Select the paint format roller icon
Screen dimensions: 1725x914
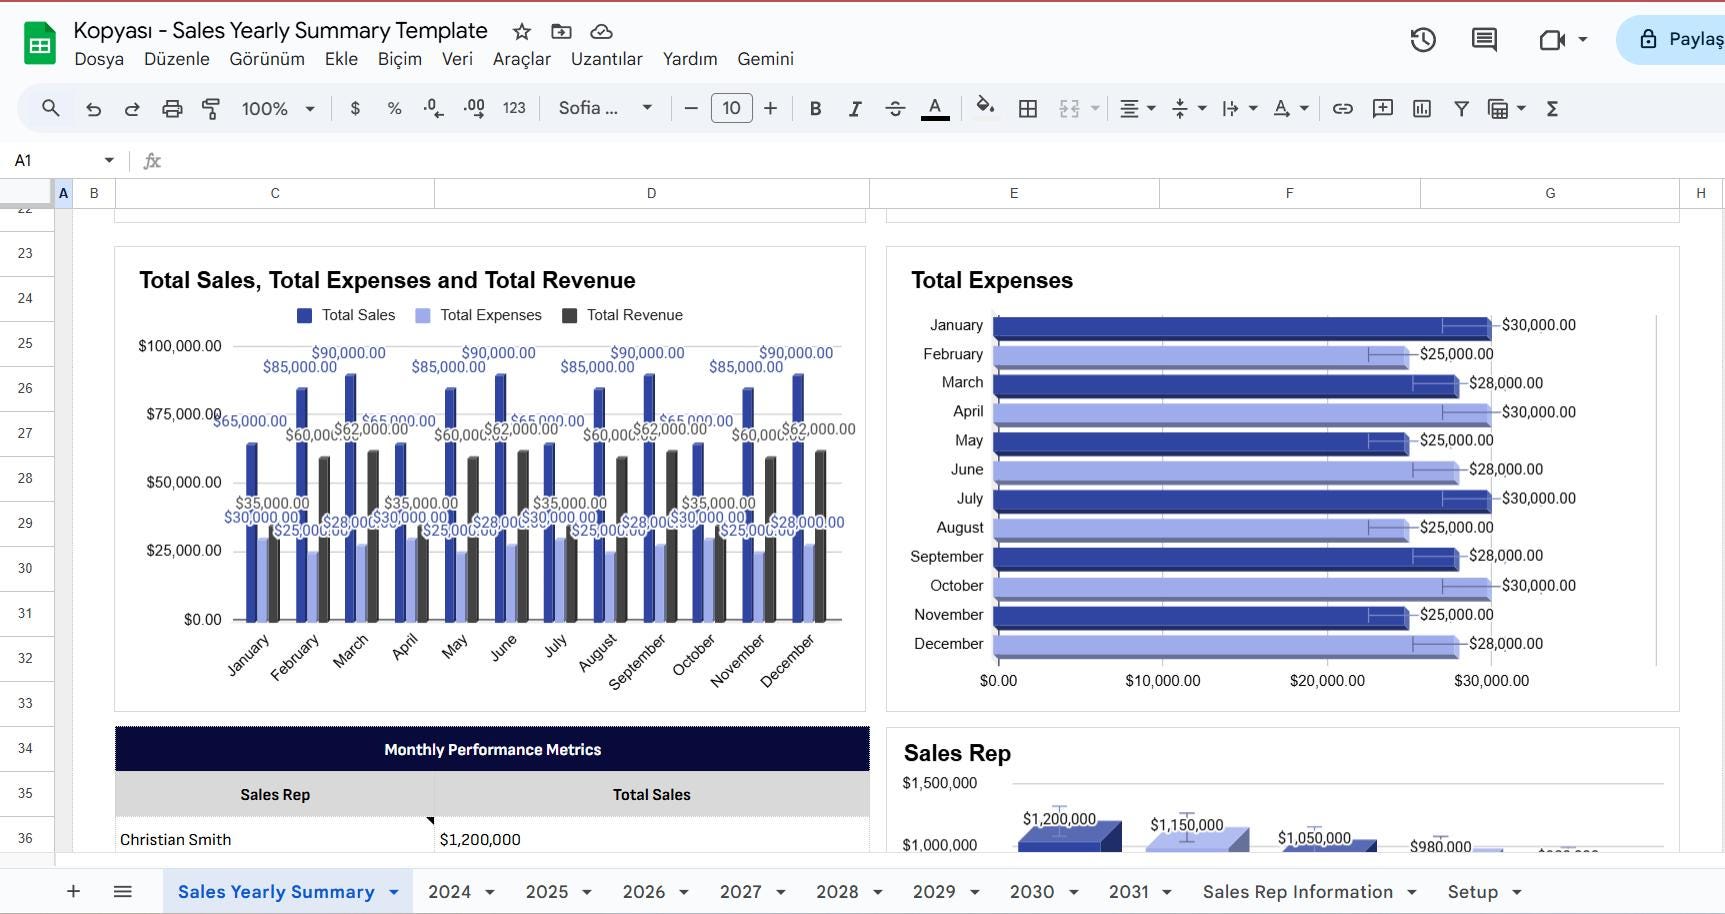click(x=211, y=109)
